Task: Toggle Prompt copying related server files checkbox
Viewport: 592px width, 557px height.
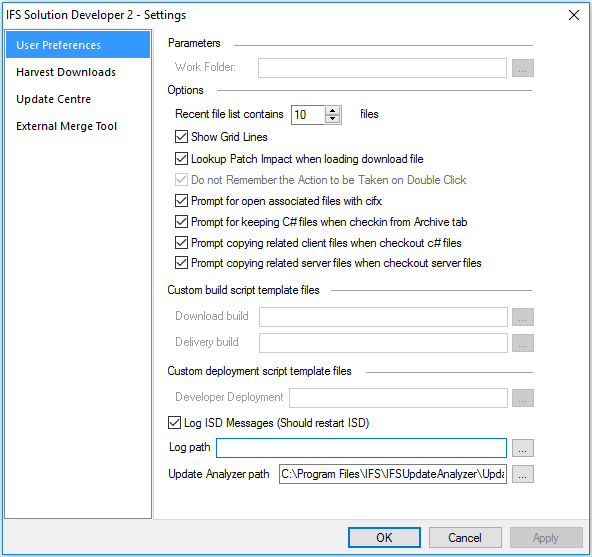Action: click(x=181, y=263)
